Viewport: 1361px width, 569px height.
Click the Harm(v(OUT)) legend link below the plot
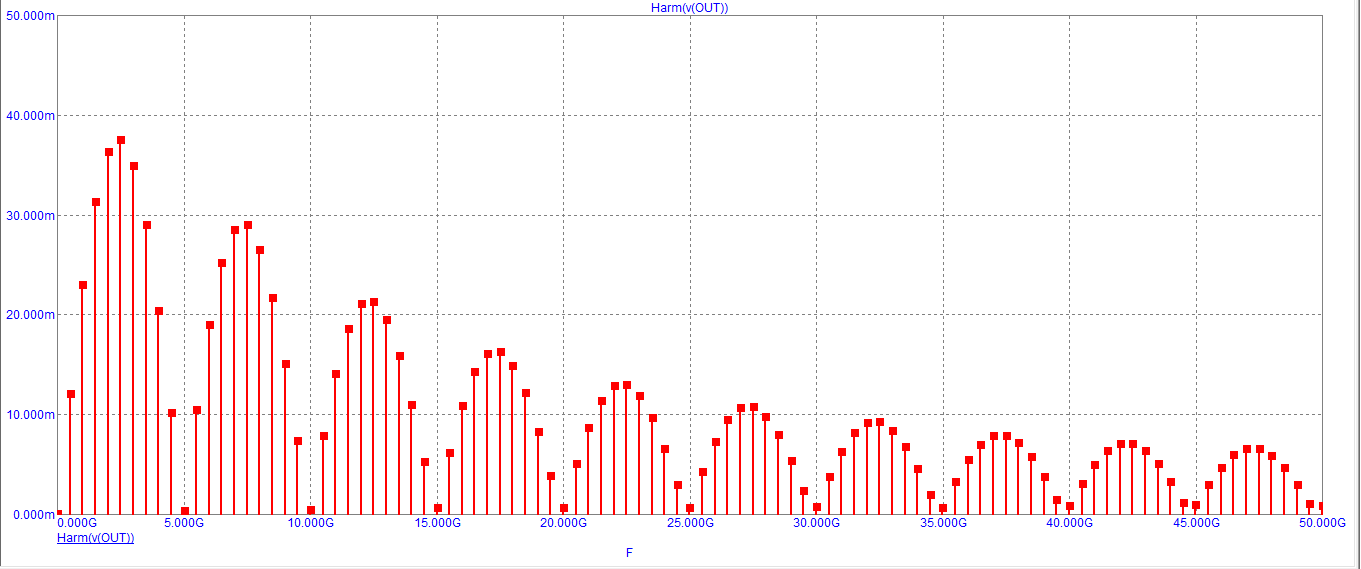tap(96, 538)
